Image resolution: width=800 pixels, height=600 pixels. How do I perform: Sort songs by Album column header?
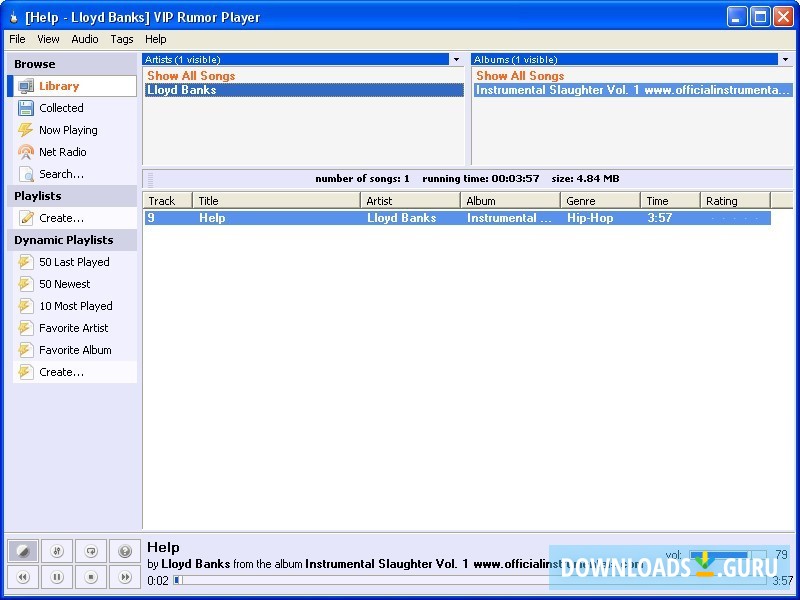point(511,201)
